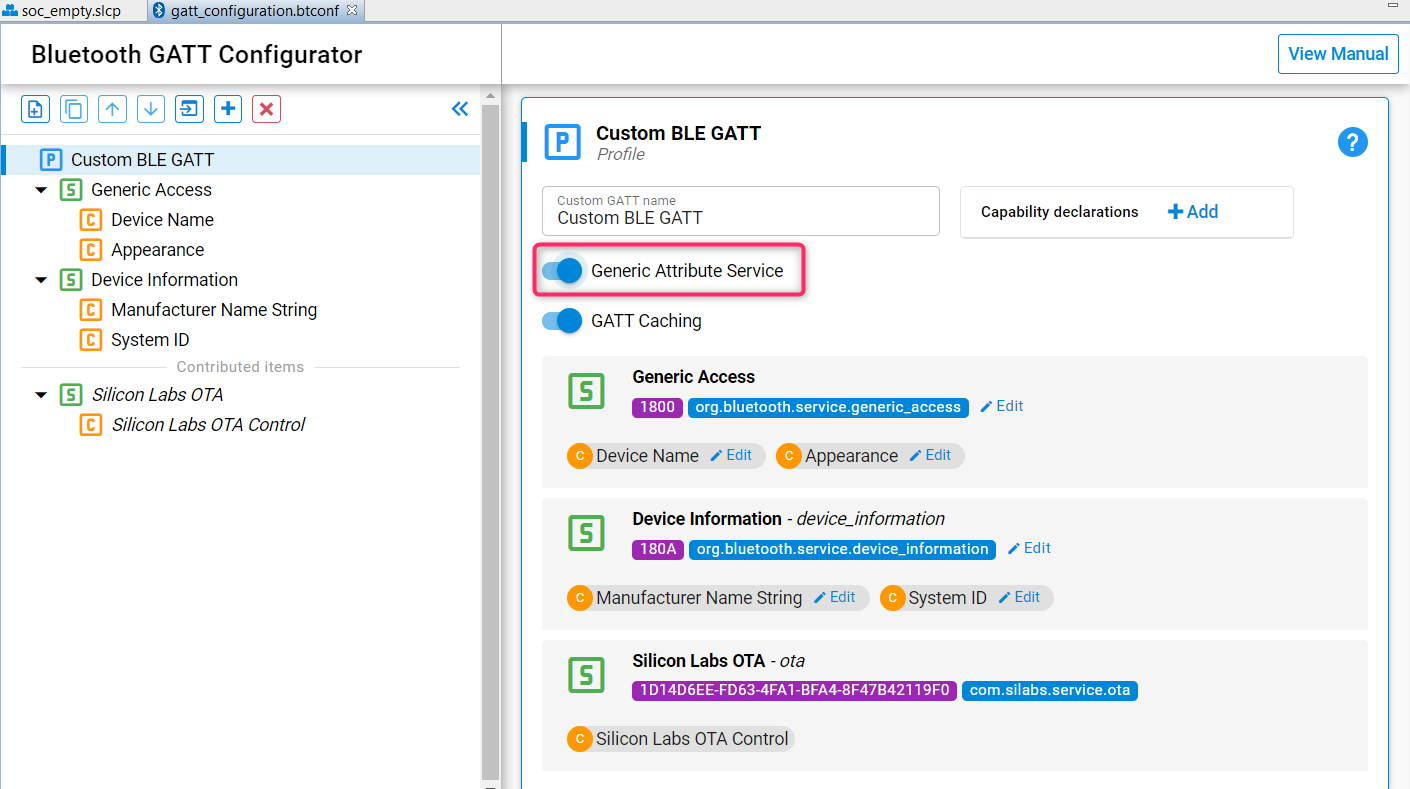Click the red X delete icon
The image size is (1410, 789).
click(x=266, y=109)
